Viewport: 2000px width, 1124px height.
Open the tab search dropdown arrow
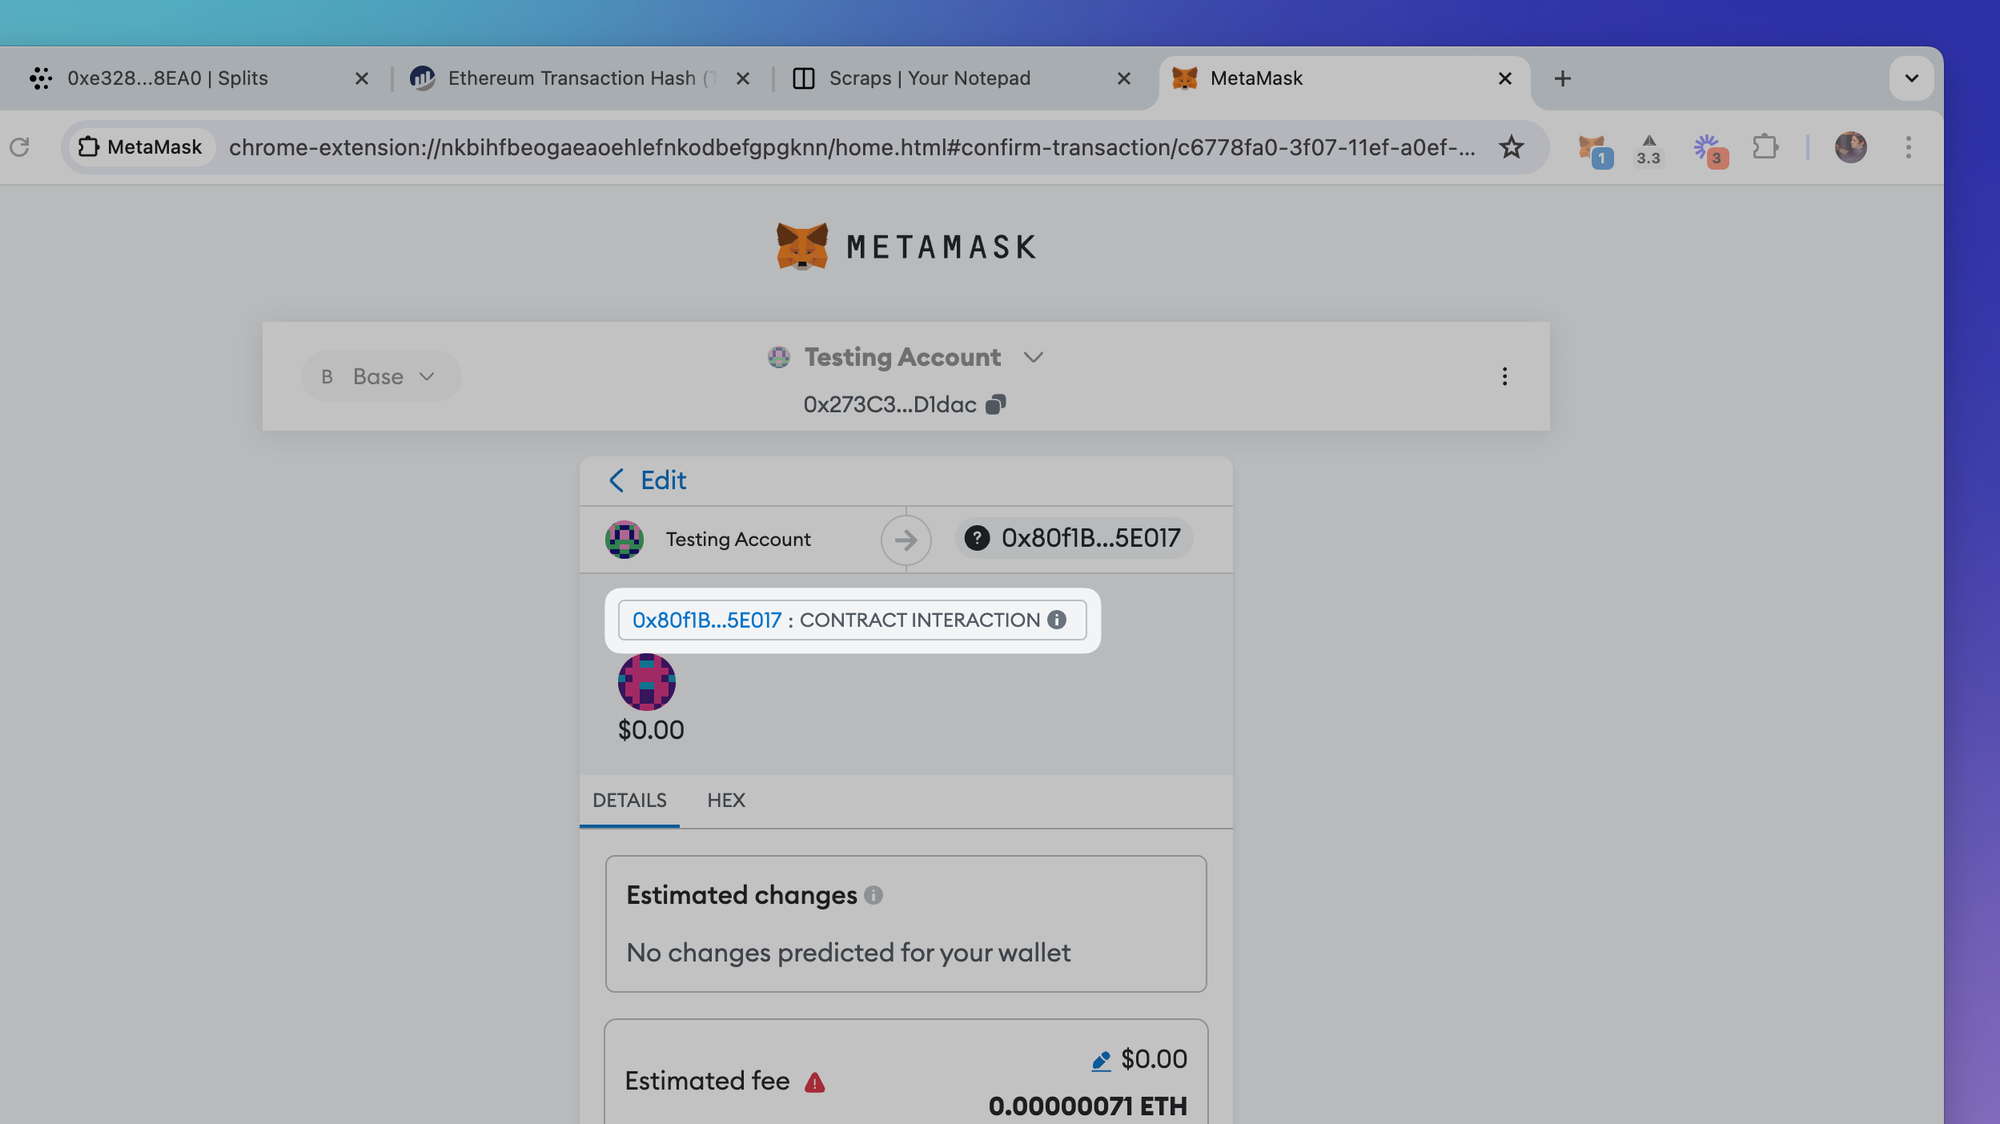click(x=1911, y=78)
